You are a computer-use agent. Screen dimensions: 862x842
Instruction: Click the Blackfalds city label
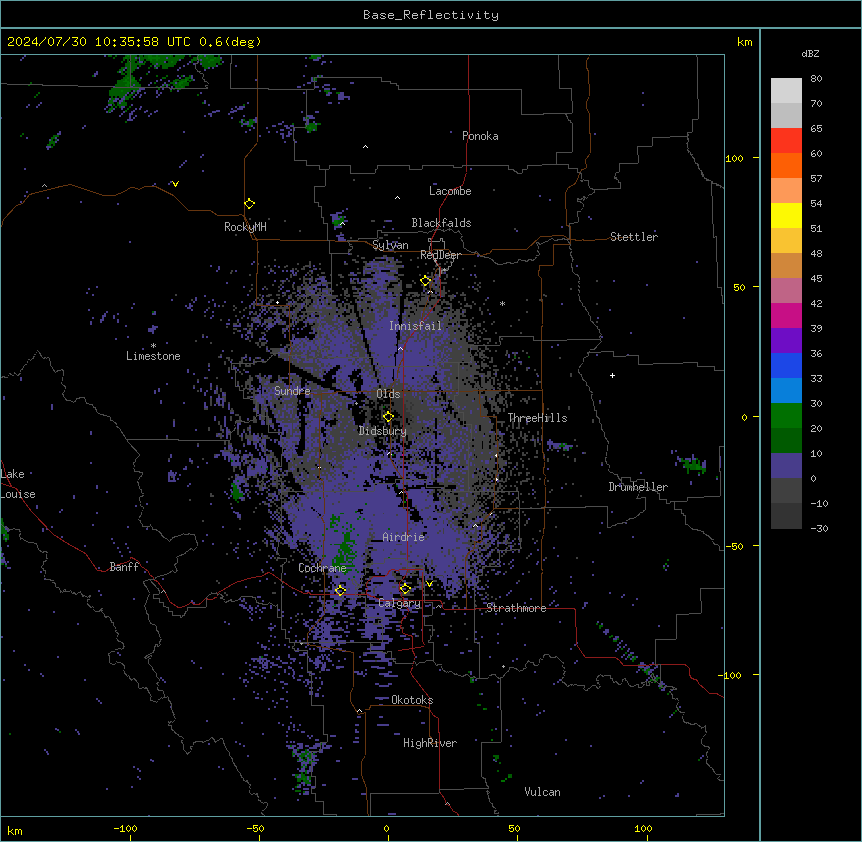(x=441, y=223)
